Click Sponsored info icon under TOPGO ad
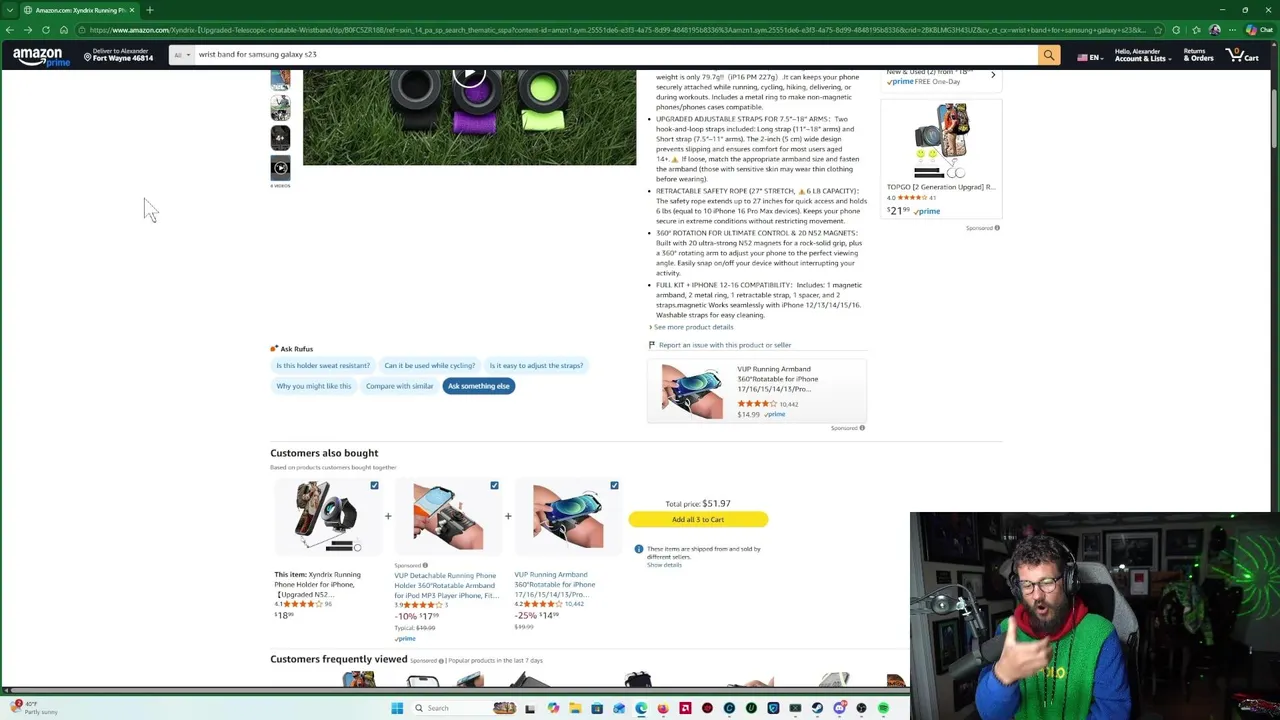1280x720 pixels. [x=997, y=228]
